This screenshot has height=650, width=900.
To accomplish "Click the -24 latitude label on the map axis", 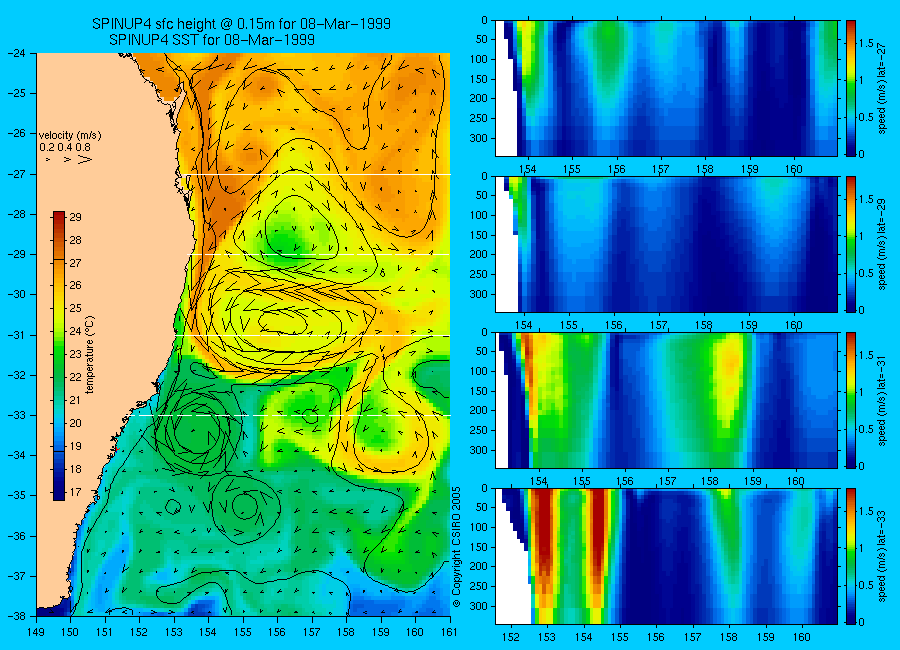I will 16,53.
